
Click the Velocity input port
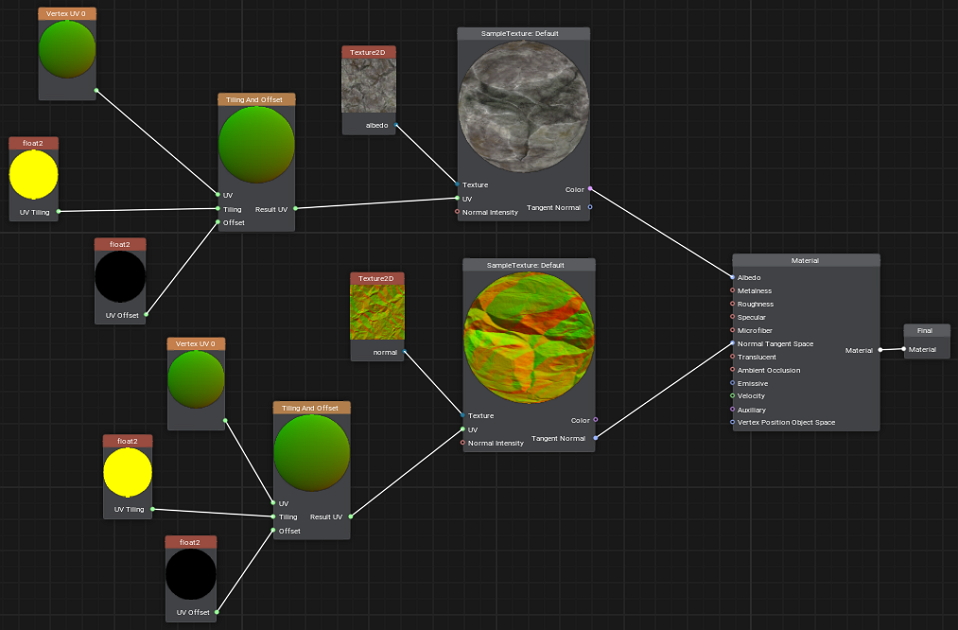coord(733,396)
